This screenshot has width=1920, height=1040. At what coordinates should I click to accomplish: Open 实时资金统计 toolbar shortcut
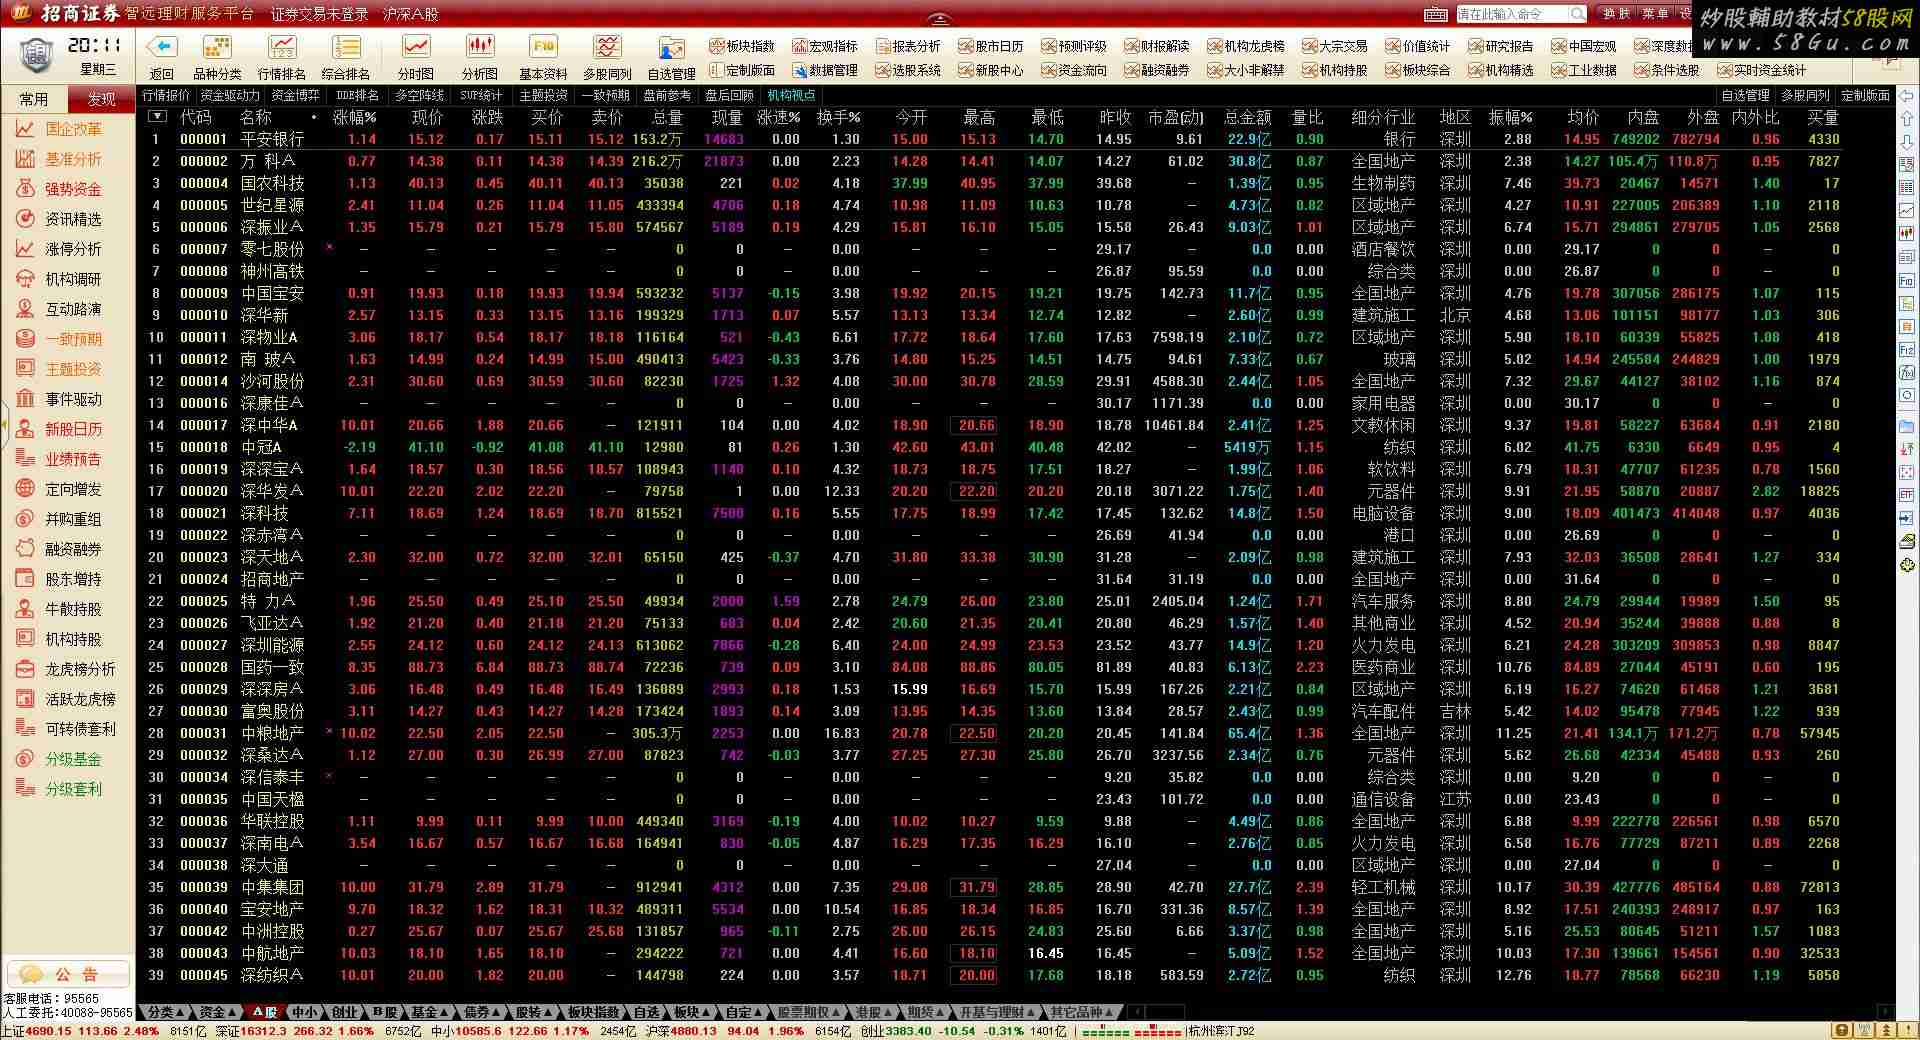coord(1761,70)
